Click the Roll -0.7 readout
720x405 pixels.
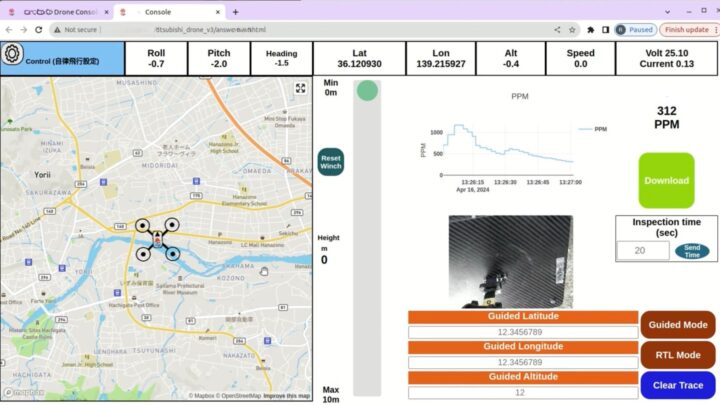[x=156, y=58]
